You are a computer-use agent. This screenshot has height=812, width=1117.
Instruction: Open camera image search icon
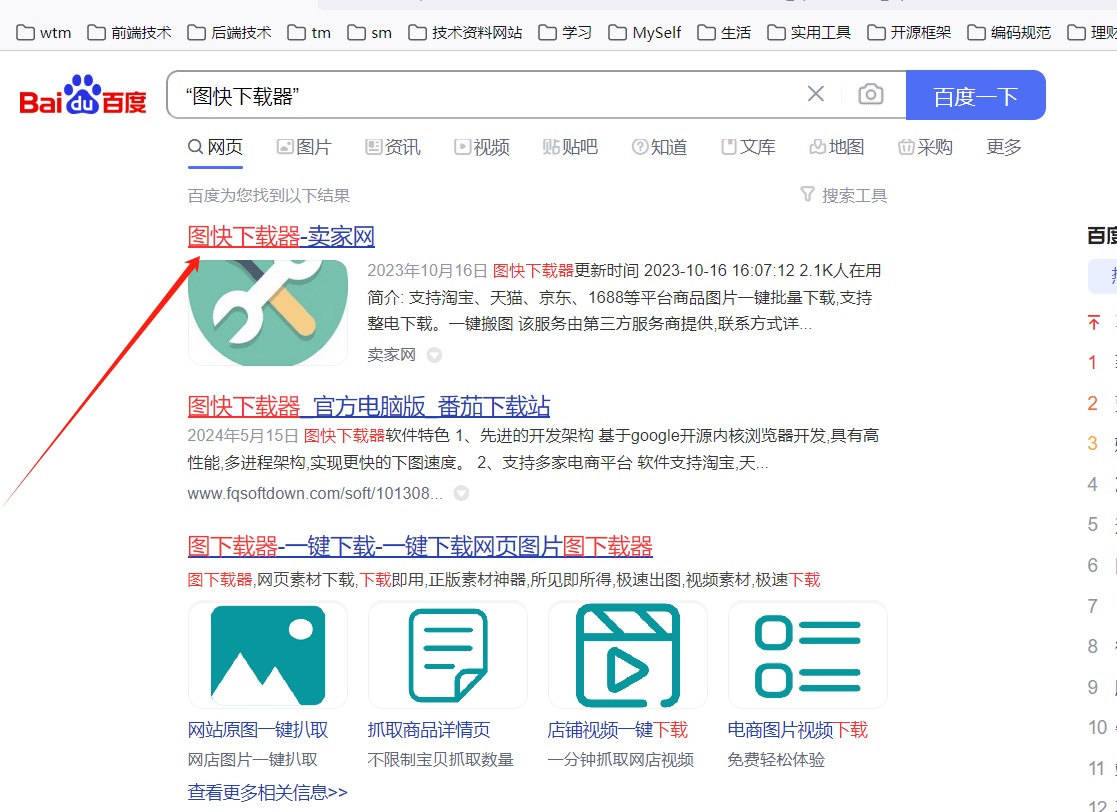871,94
